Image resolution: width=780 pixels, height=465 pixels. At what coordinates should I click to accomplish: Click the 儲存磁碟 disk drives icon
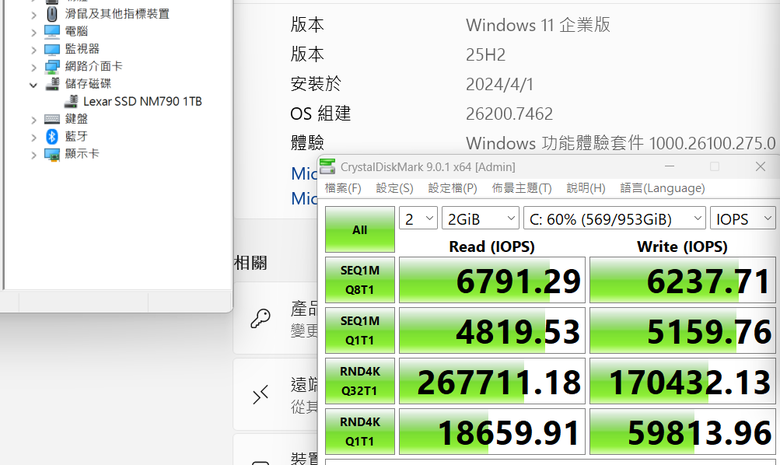(52, 84)
